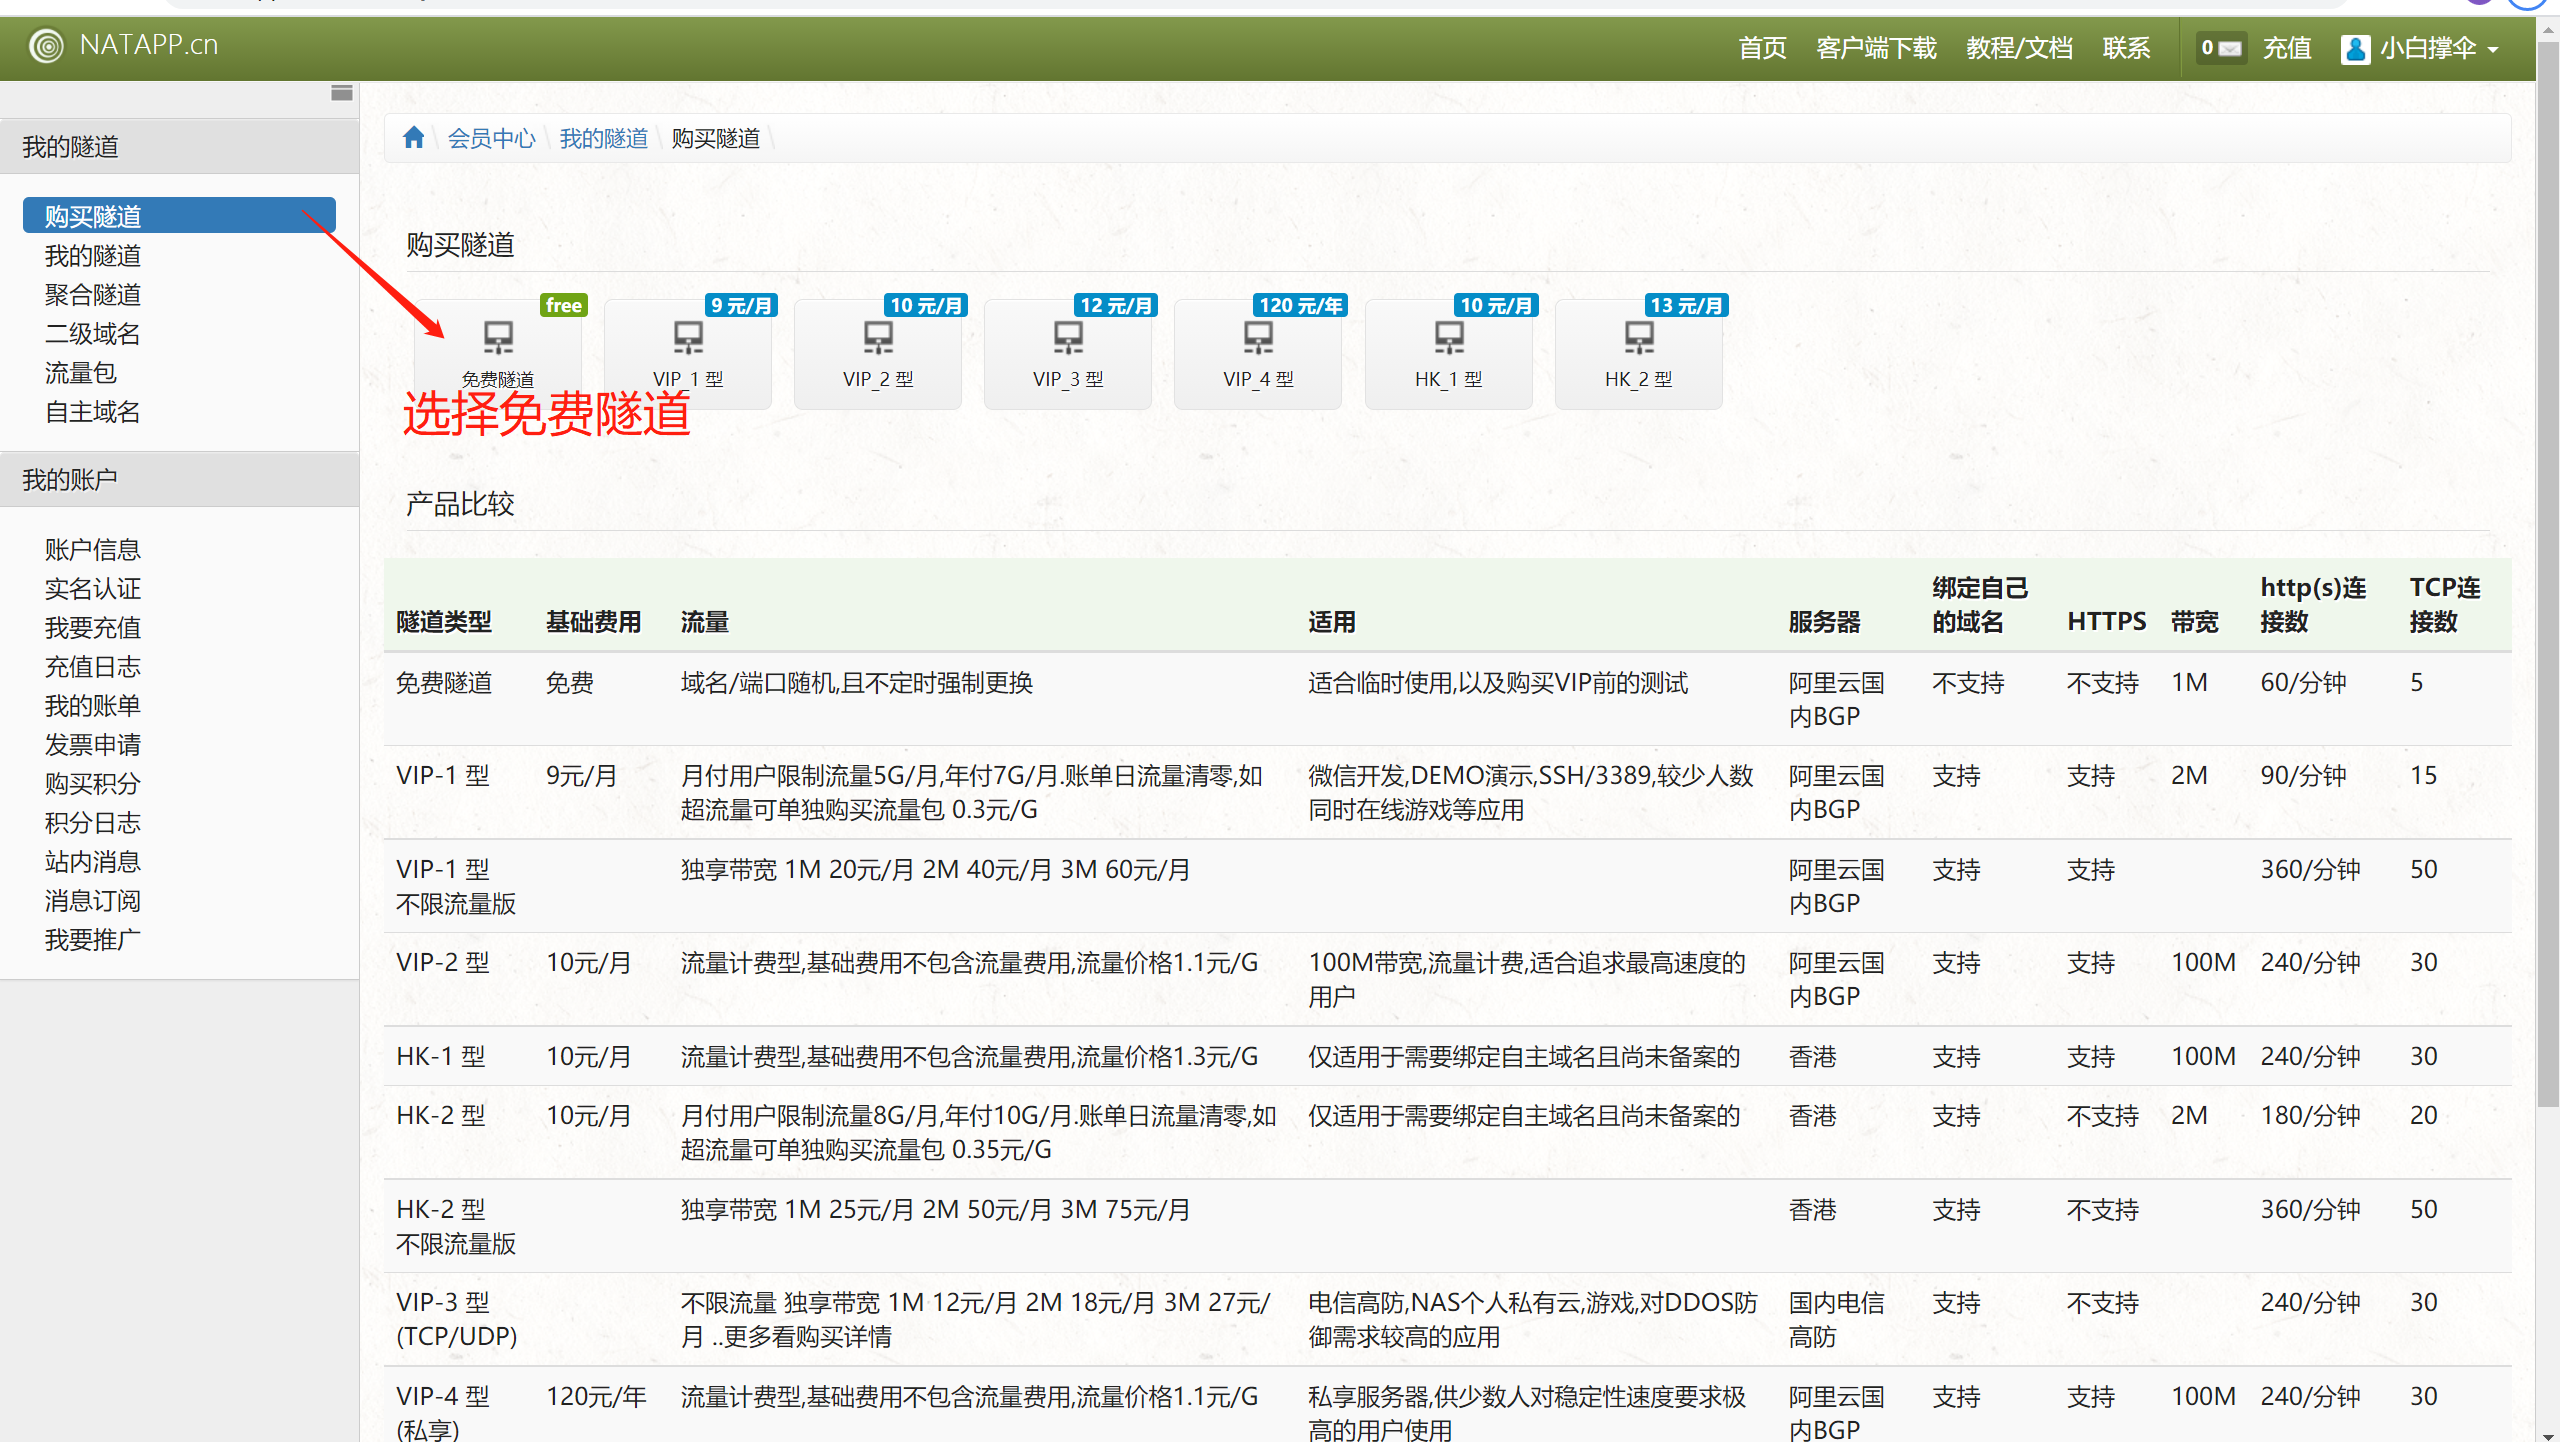Collapse the sidebar with the toggle icon
Screen dimensions: 2560x1442
[x=342, y=93]
